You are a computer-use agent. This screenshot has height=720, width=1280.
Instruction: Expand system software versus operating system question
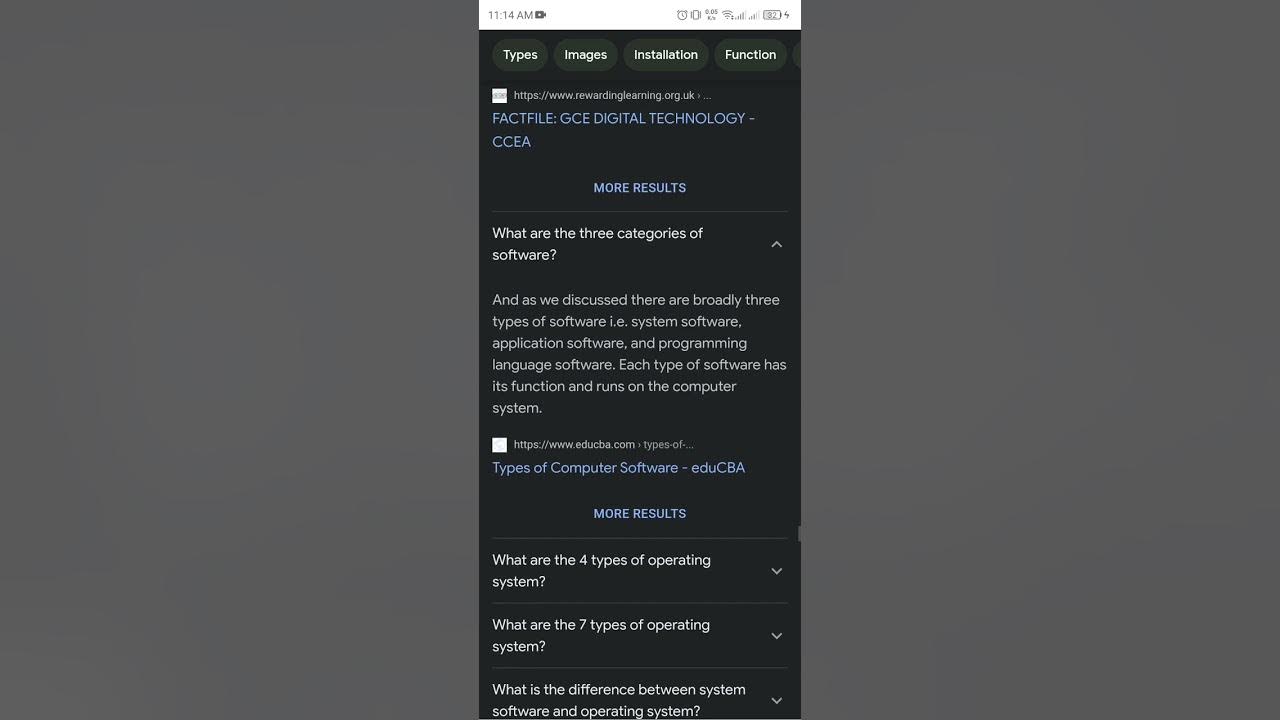pos(776,700)
